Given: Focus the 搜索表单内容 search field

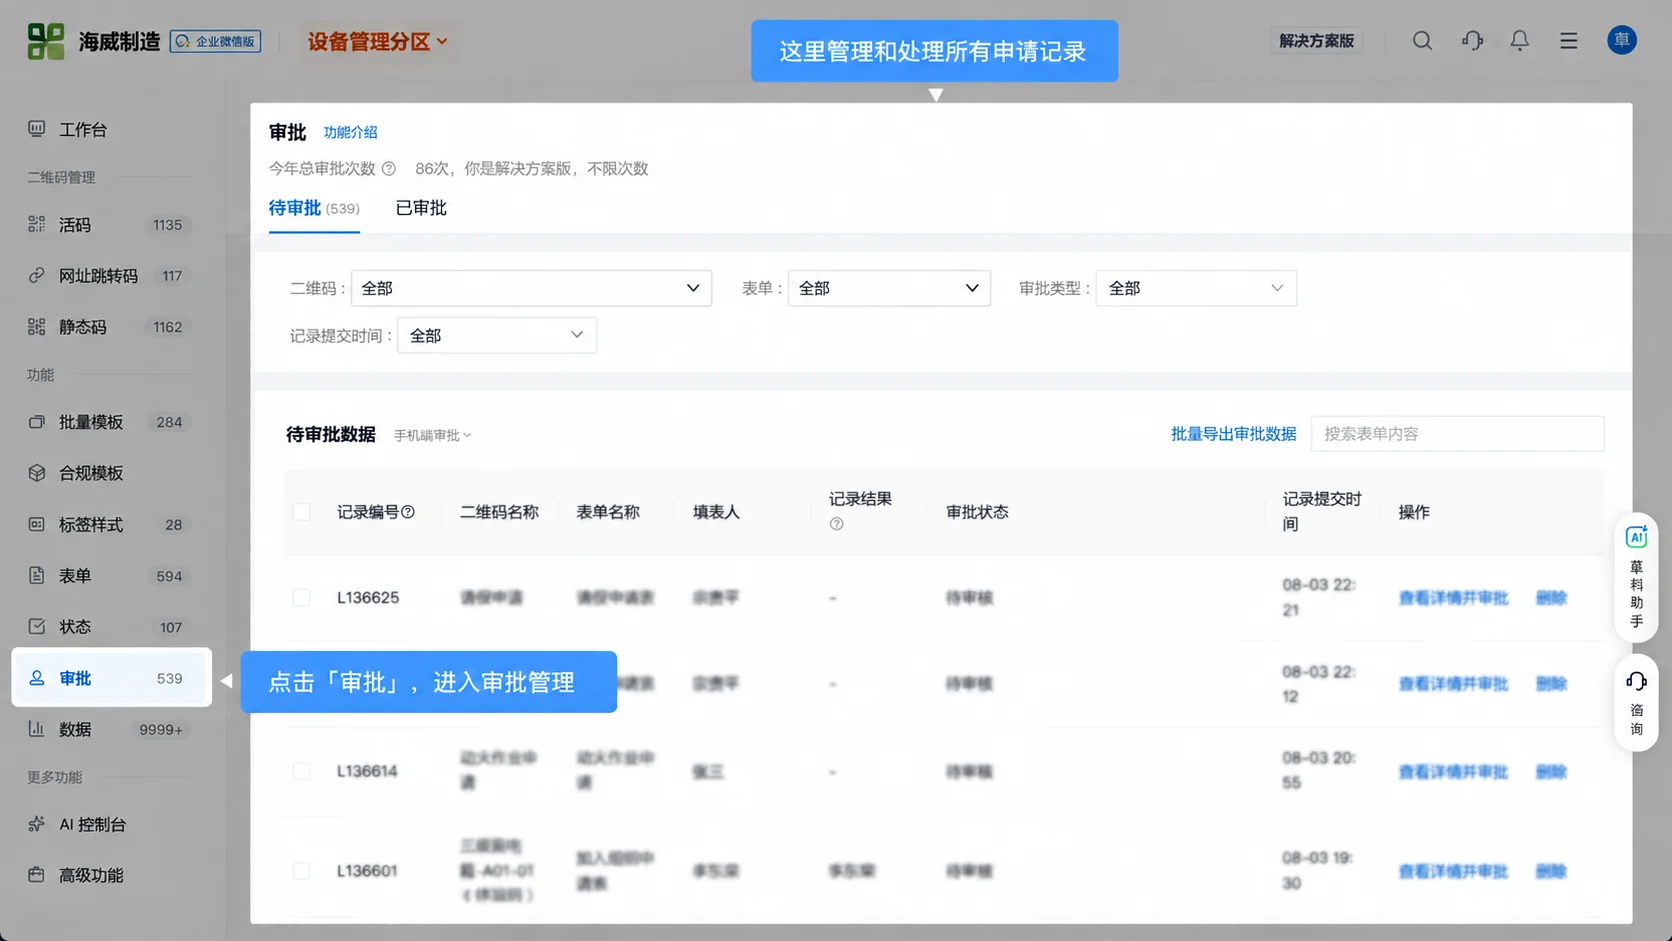Looking at the screenshot, I should tap(1457, 434).
